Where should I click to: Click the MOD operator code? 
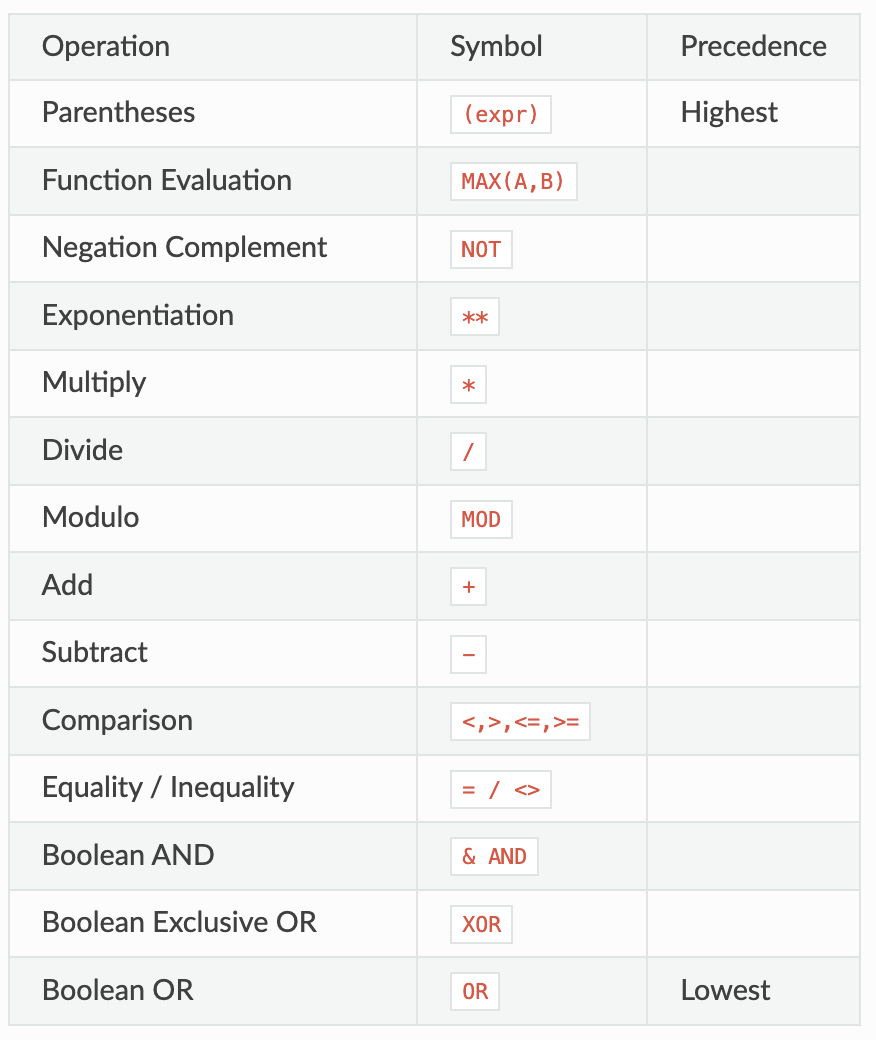tap(481, 519)
